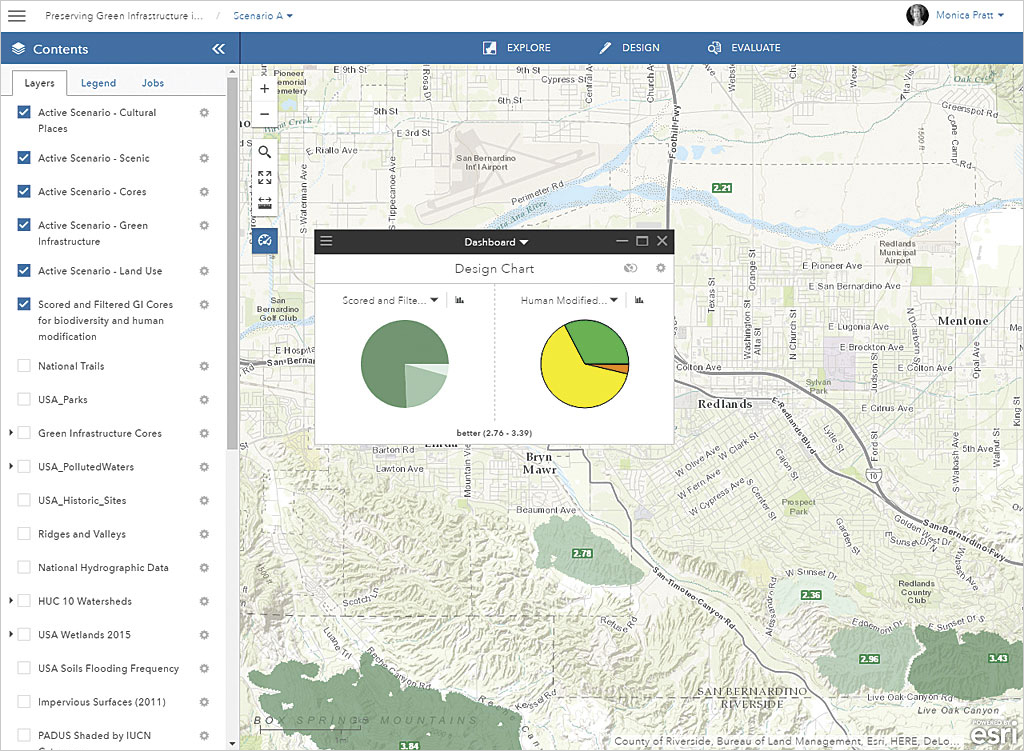Switch to the Jobs tab
This screenshot has width=1024, height=751.
(152, 83)
